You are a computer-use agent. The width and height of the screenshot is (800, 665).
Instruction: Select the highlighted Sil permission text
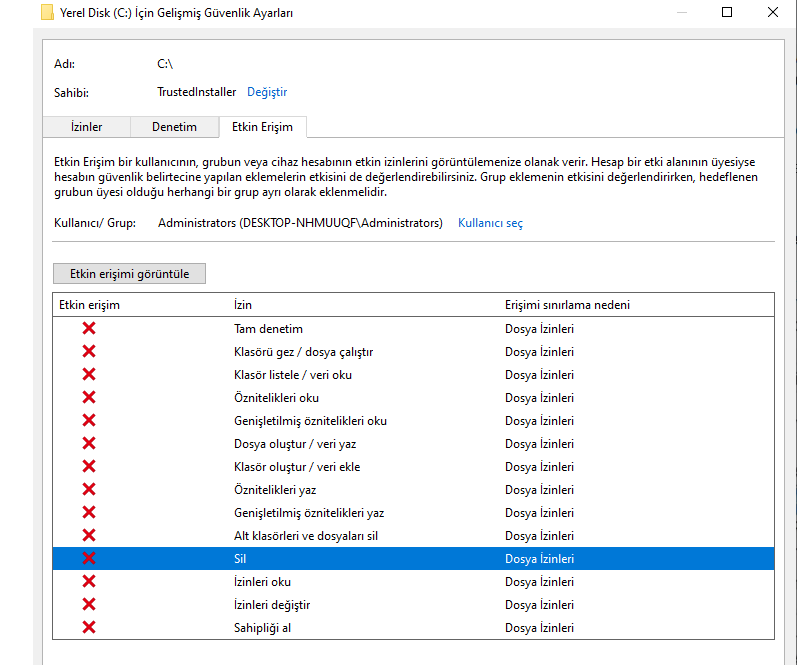point(240,558)
